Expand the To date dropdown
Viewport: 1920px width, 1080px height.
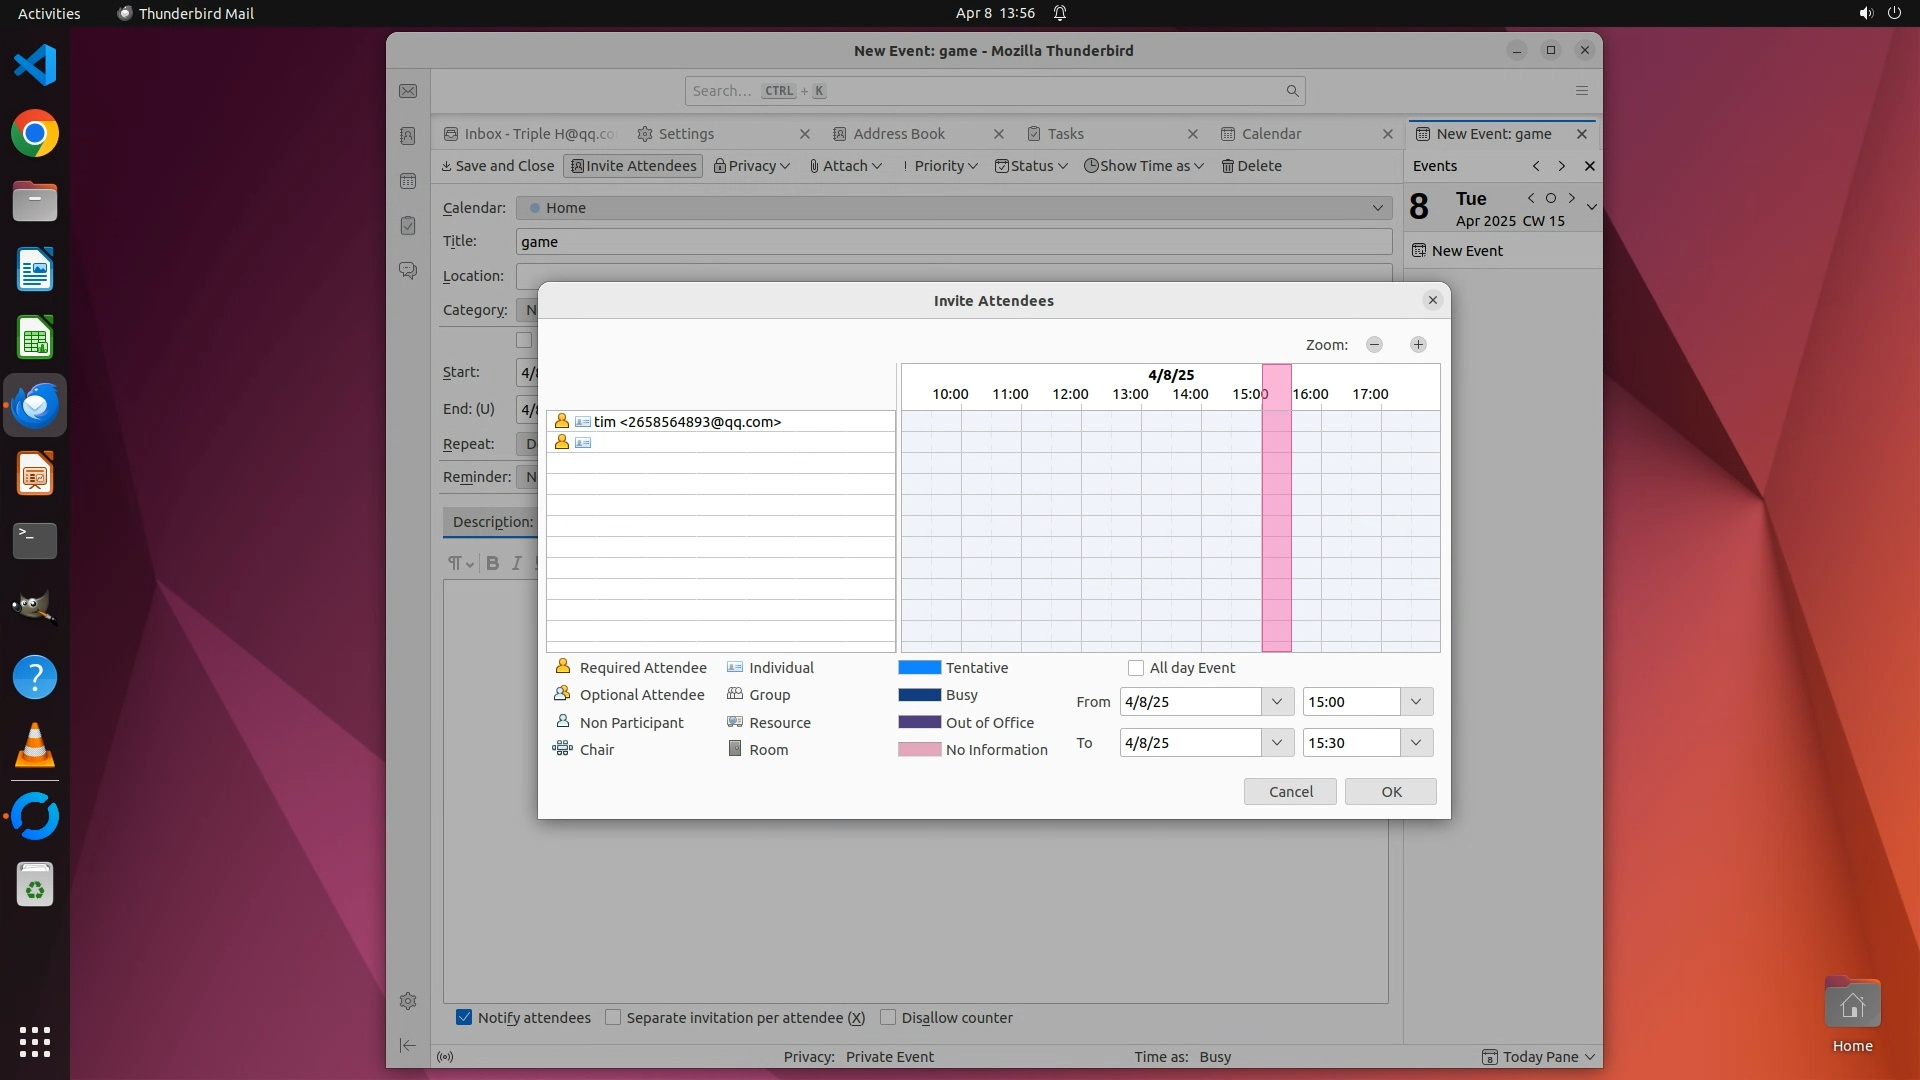coord(1276,743)
